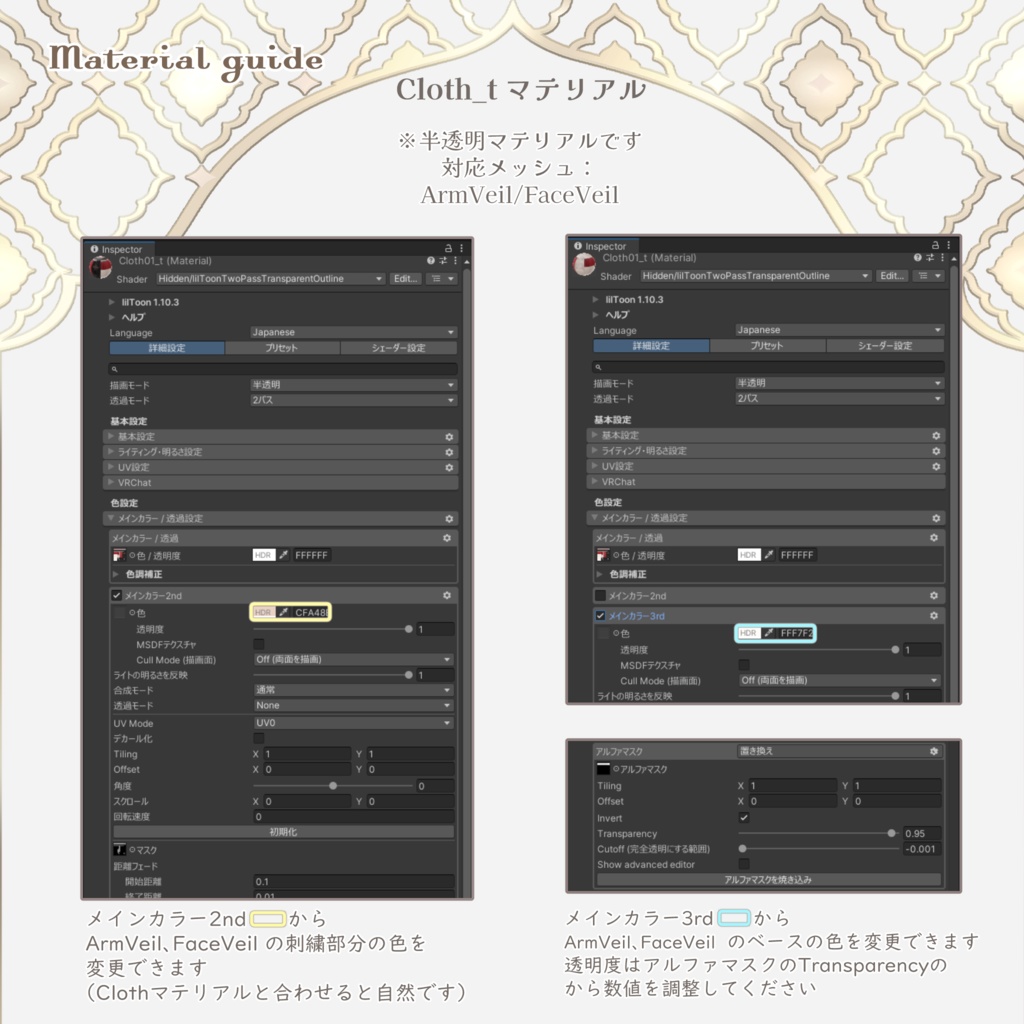Open 透過モード 2パス dropdown in right panel
This screenshot has height=1024, width=1024.
tap(839, 398)
